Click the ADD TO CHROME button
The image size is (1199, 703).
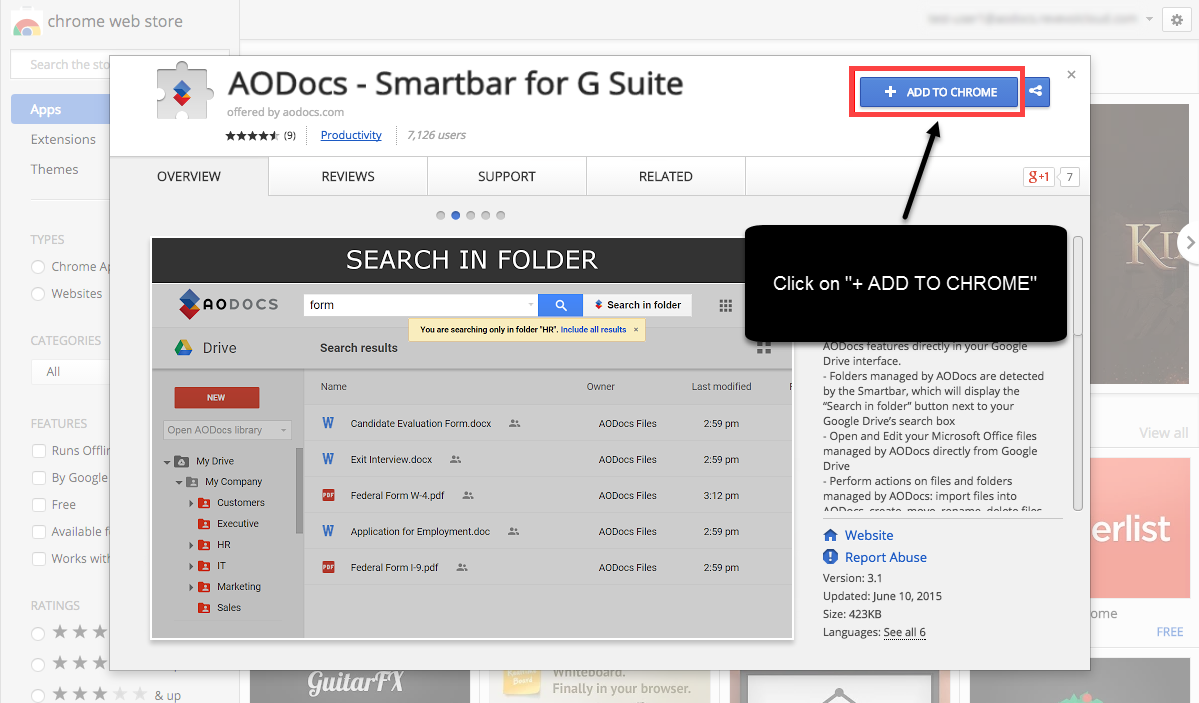pyautogui.click(x=939, y=92)
